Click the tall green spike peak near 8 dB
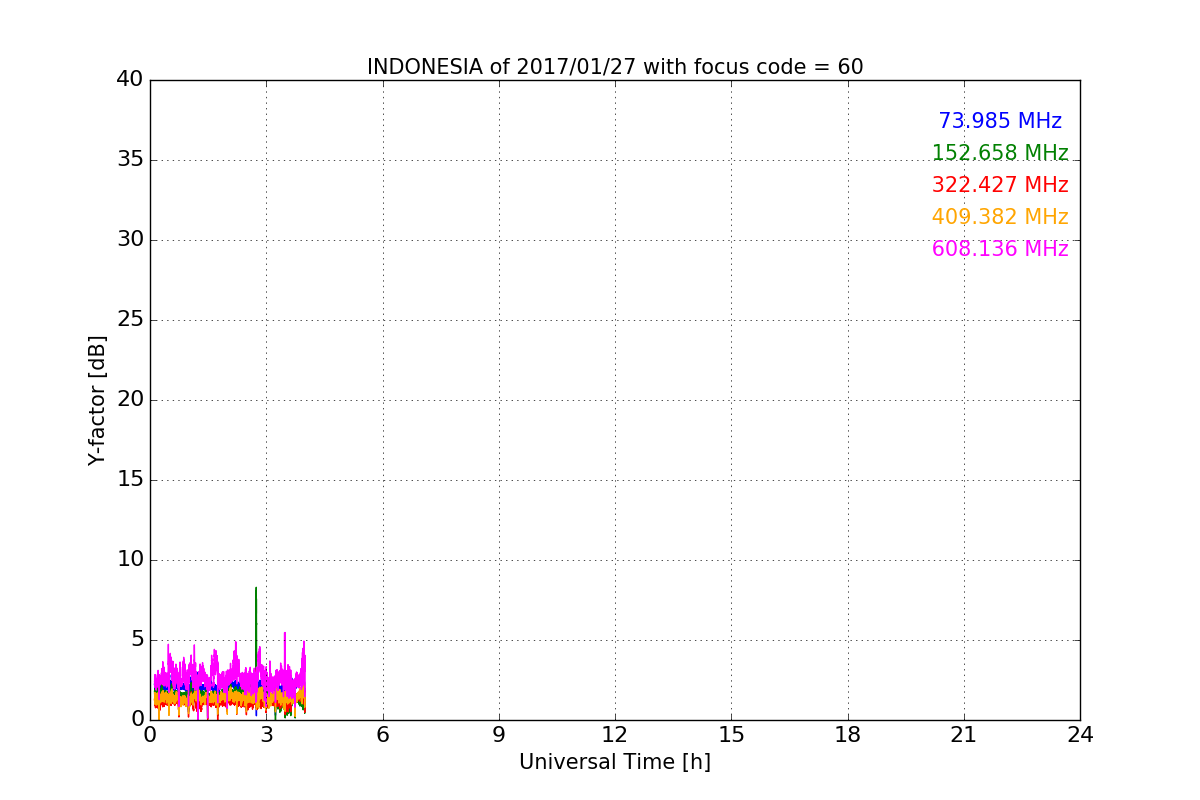Image resolution: width=1200 pixels, height=800 pixels. tap(256, 589)
